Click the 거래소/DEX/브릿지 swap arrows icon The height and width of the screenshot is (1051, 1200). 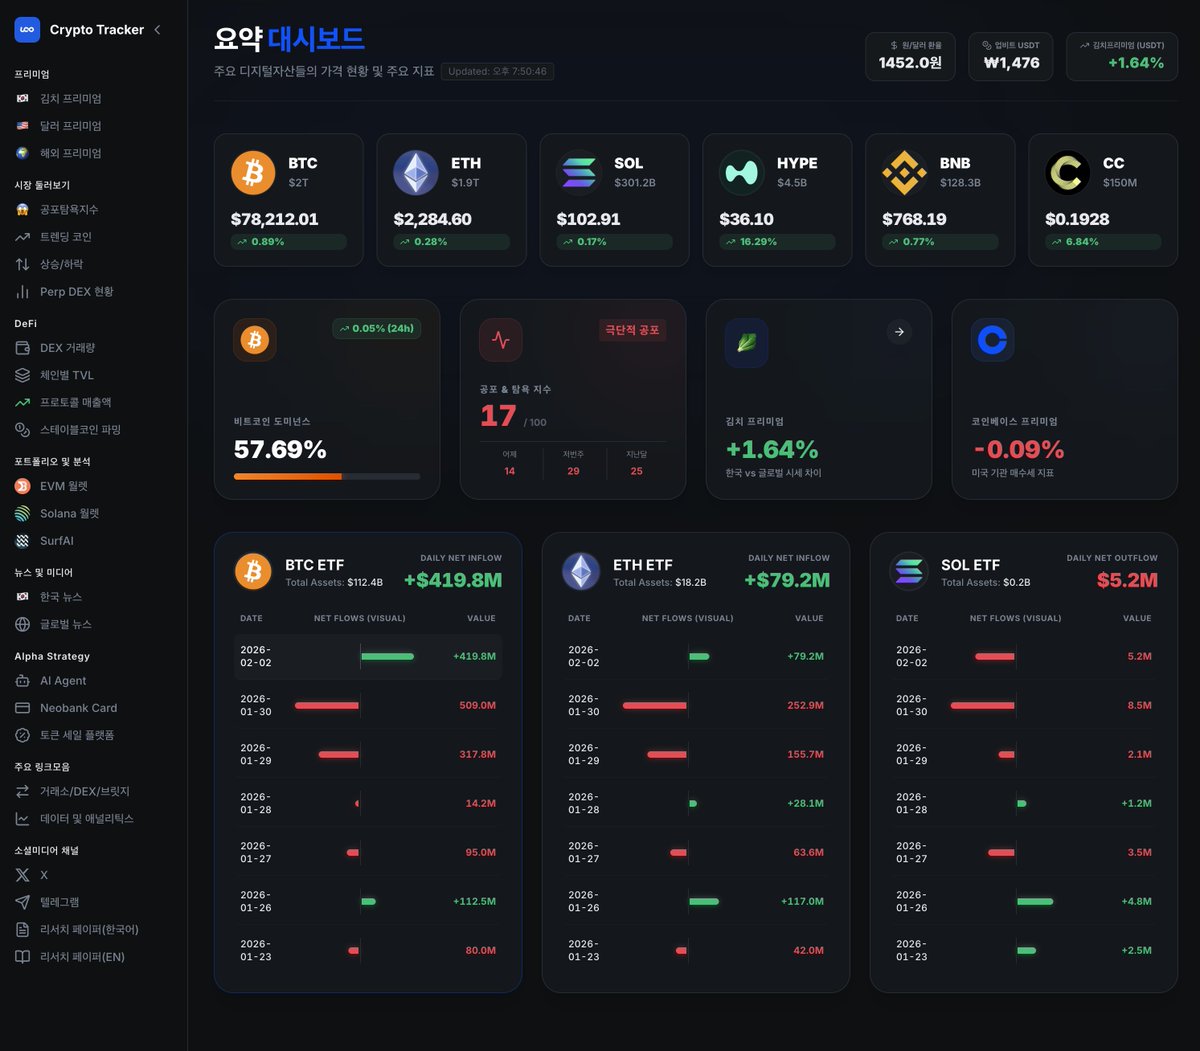pyautogui.click(x=22, y=792)
